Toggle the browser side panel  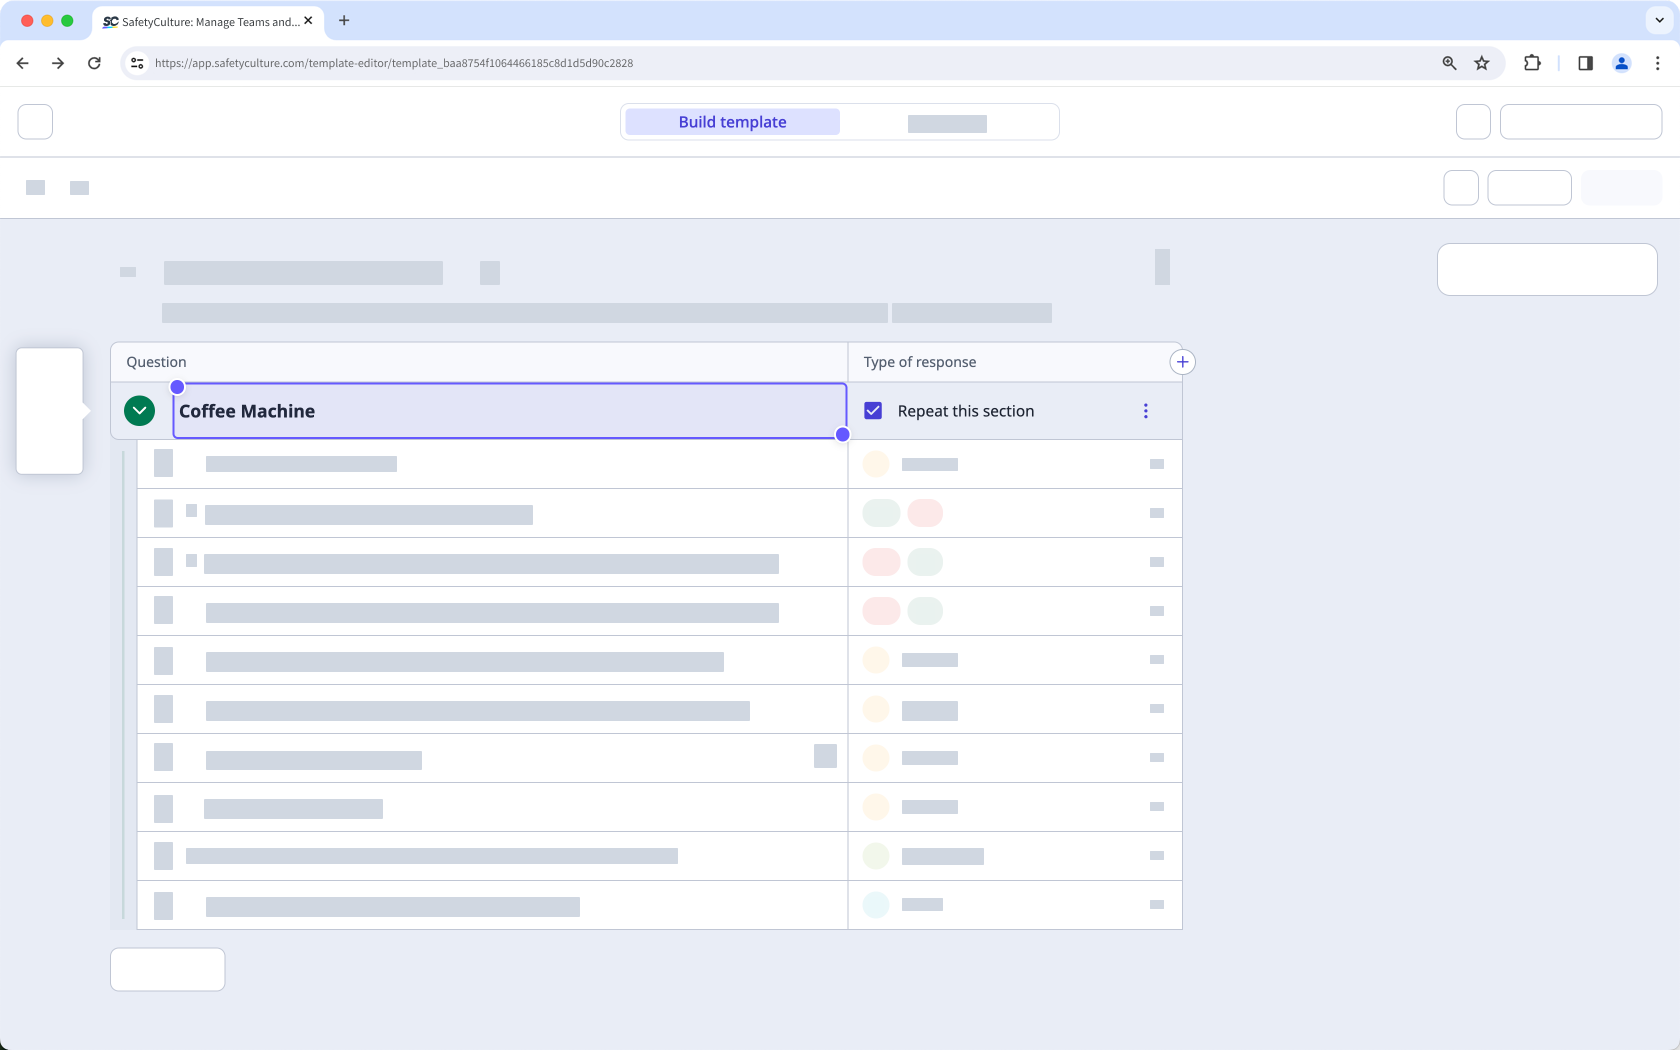1585,63
